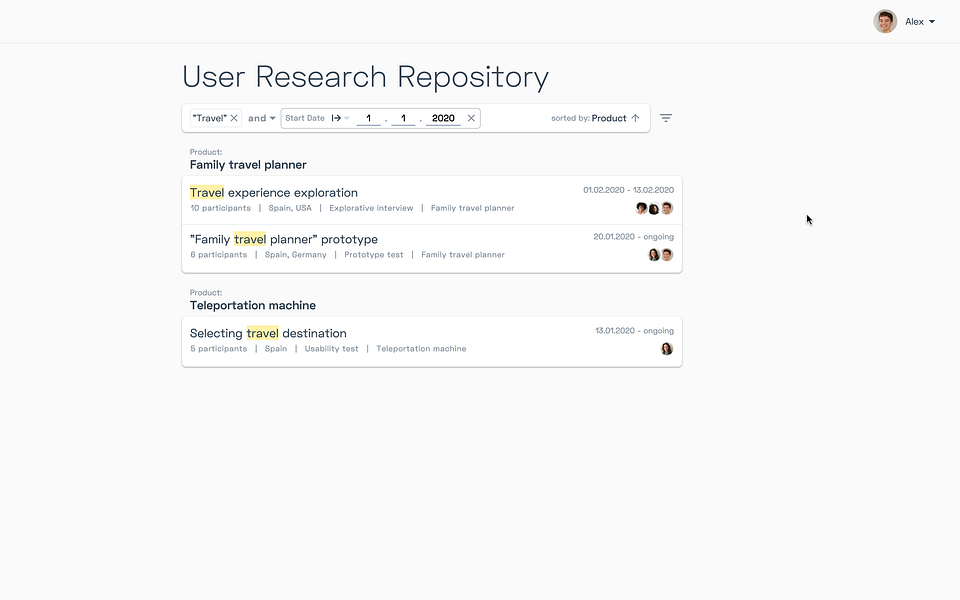
Task: Click "Spain, USA" location text
Action: click(x=290, y=208)
